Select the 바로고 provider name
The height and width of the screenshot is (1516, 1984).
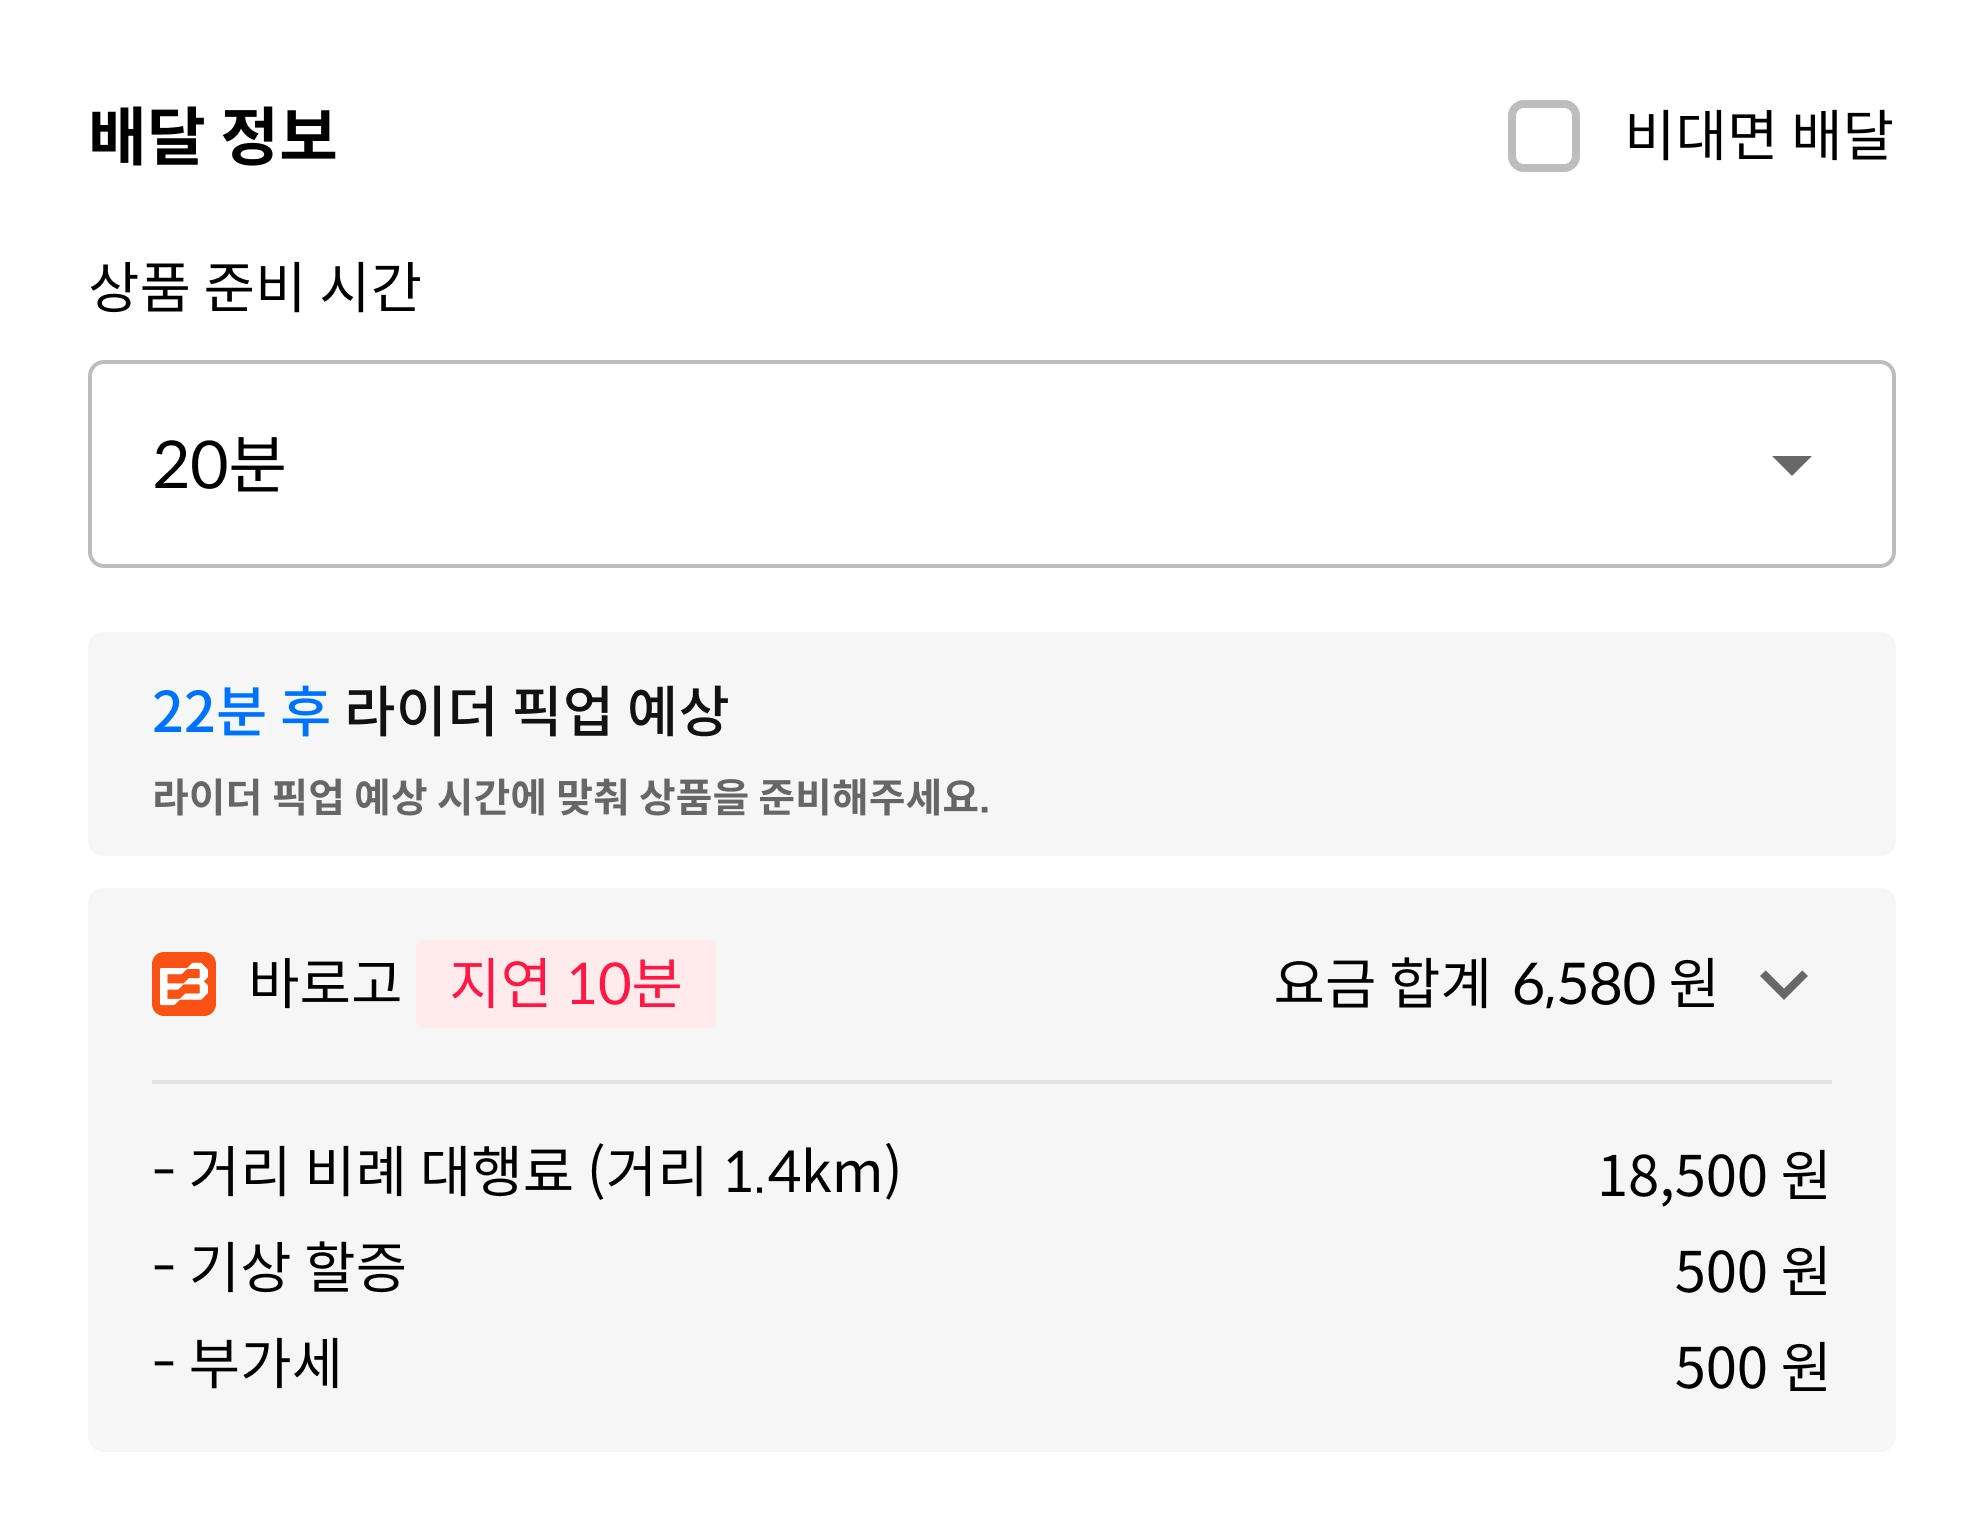[325, 983]
